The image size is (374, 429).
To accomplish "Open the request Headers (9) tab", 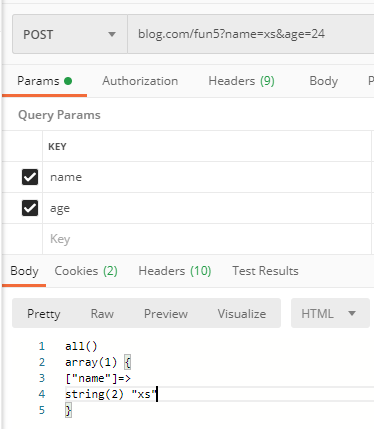I will click(x=241, y=81).
